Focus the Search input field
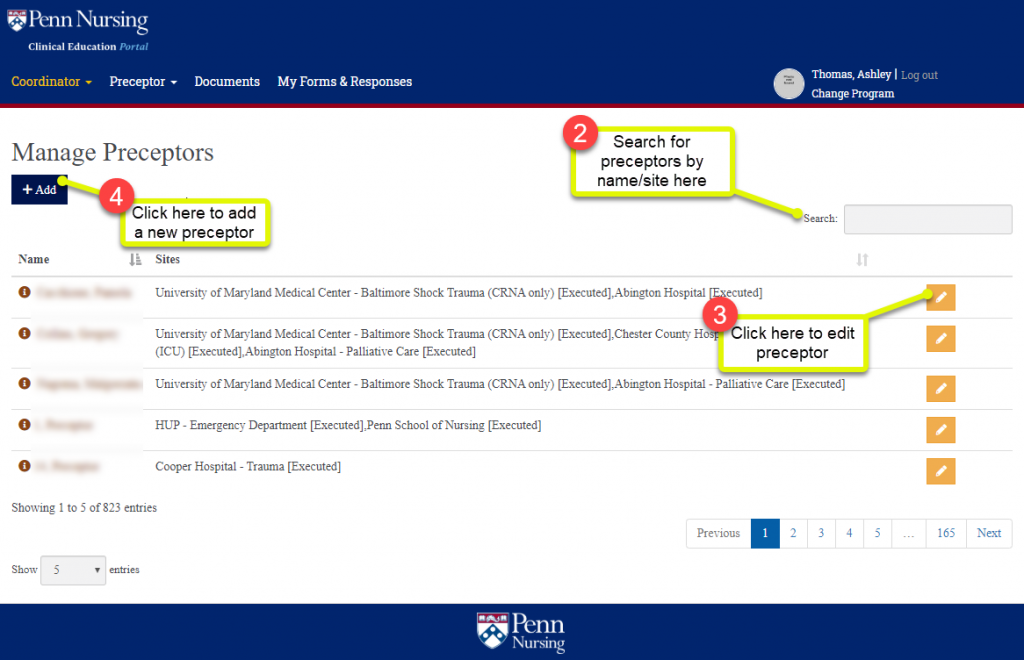This screenshot has width=1024, height=660. [928, 219]
